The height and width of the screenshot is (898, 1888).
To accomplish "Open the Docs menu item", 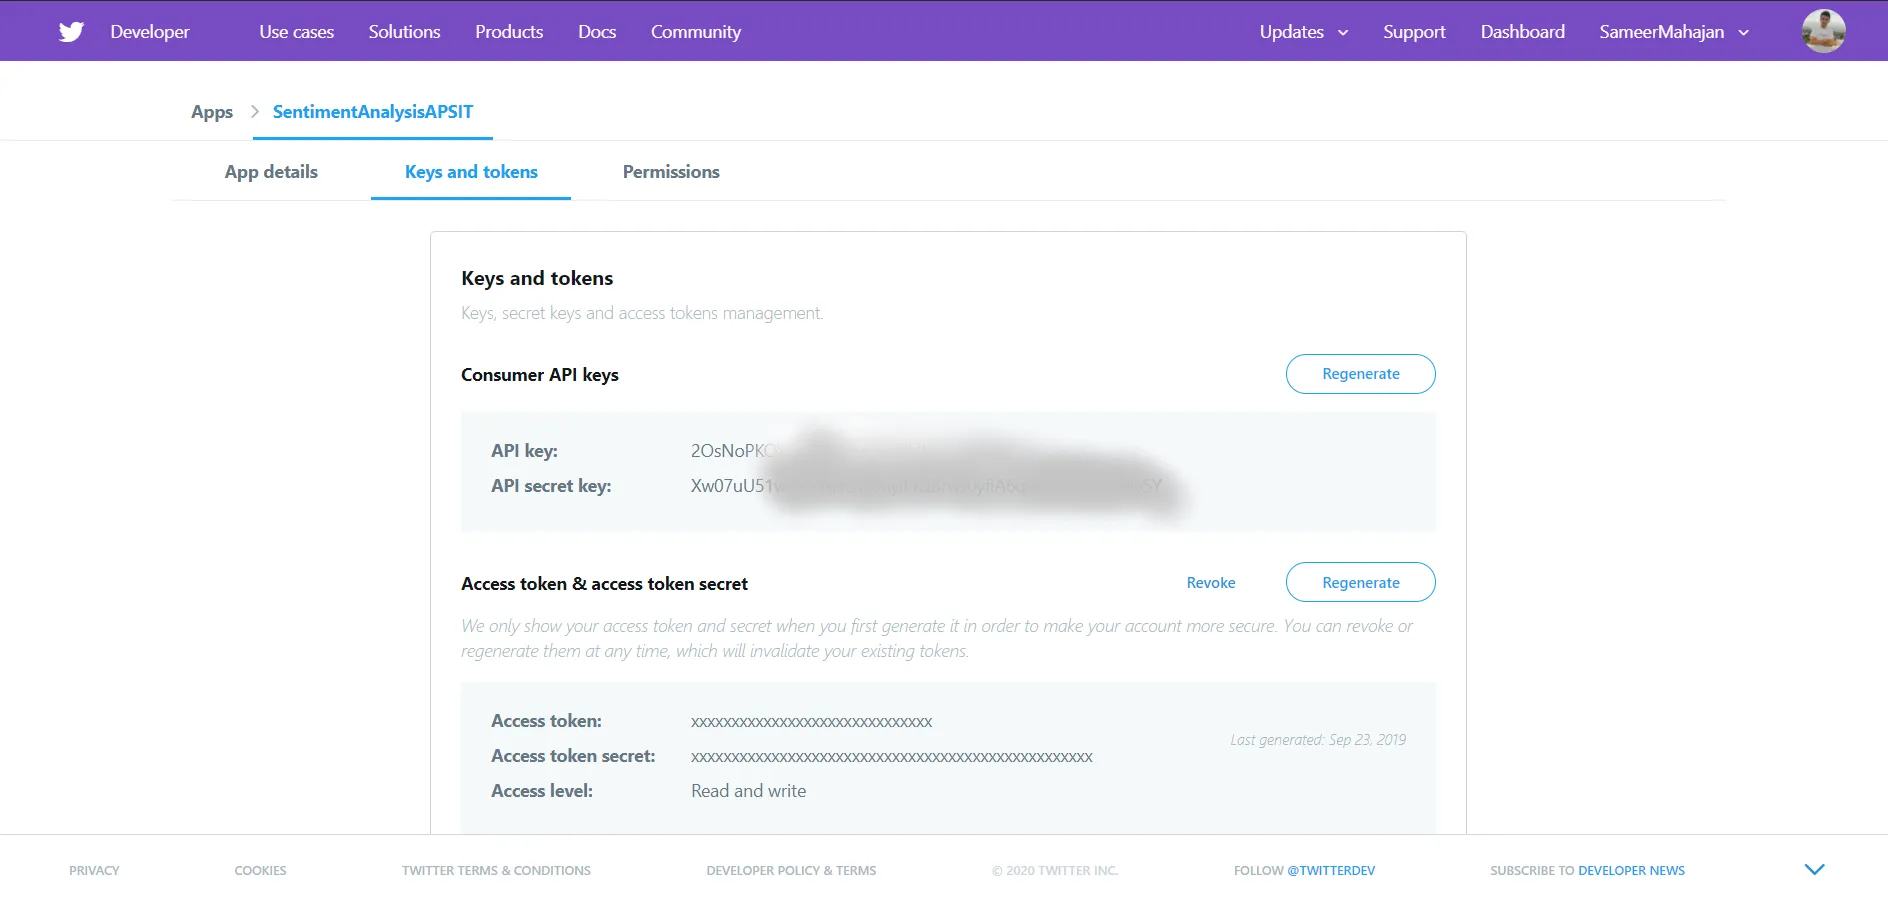I will point(597,32).
